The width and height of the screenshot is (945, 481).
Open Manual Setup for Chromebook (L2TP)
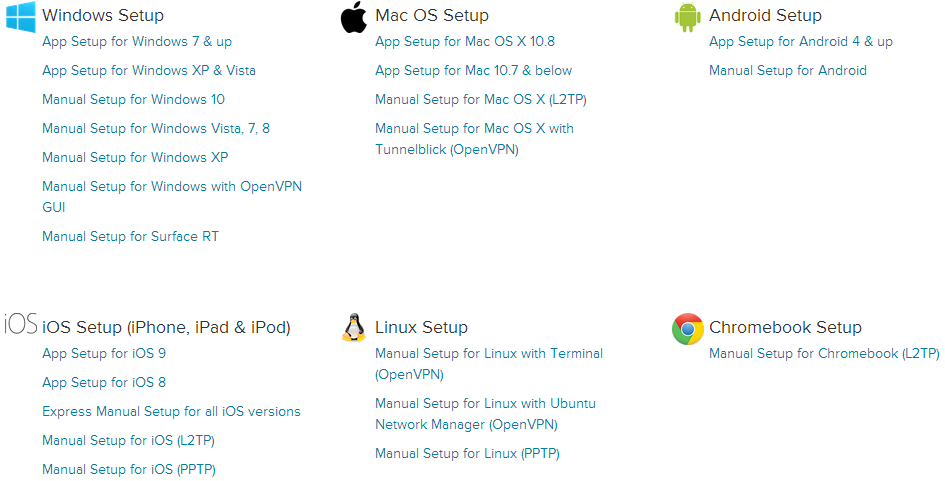coord(824,354)
